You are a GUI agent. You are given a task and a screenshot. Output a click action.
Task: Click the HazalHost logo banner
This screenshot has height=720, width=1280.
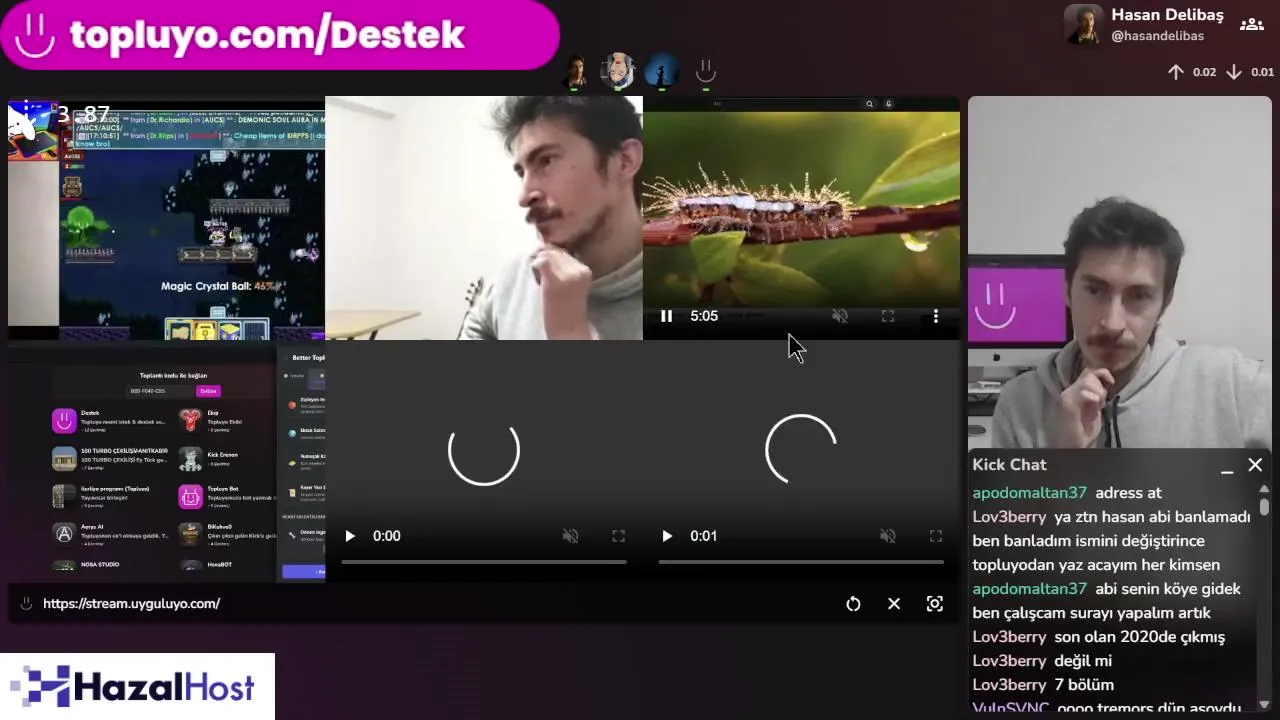(137, 687)
